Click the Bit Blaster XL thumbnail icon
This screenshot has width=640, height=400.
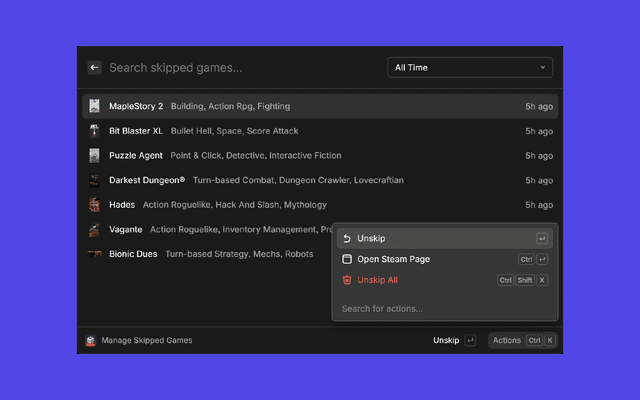(x=94, y=131)
